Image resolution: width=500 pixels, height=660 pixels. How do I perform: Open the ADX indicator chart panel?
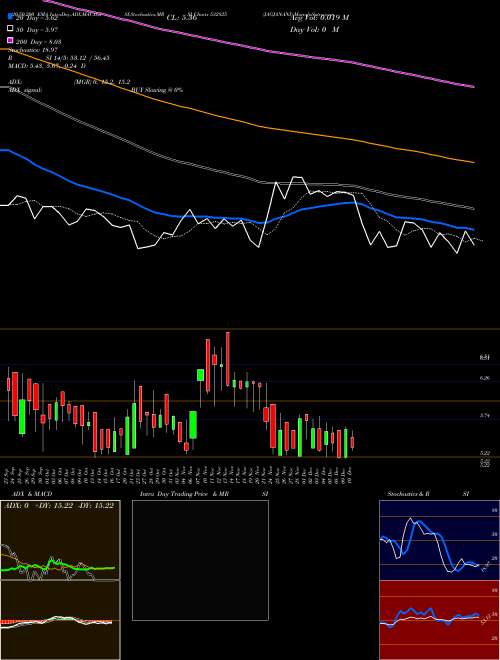pos(60,540)
